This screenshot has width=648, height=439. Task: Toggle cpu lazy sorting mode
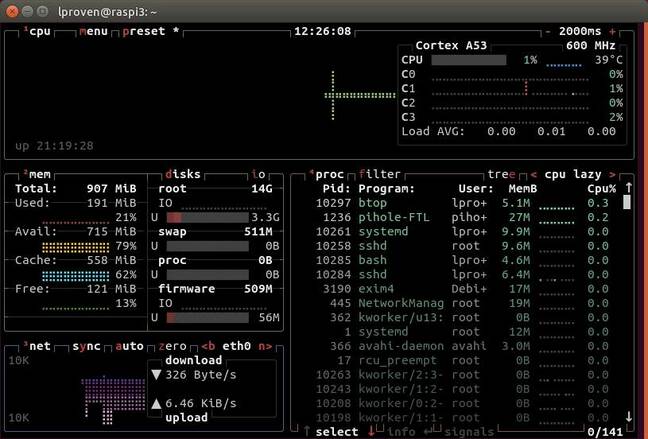(x=573, y=174)
